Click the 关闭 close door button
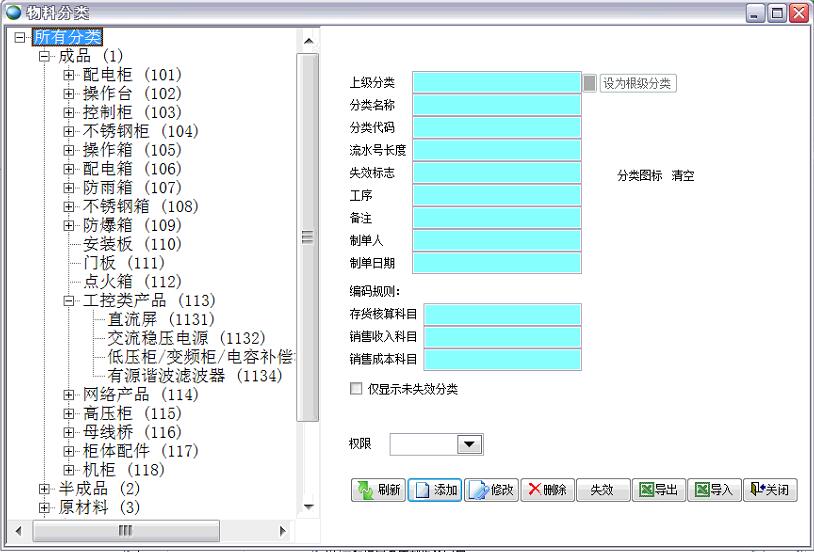 coord(770,490)
